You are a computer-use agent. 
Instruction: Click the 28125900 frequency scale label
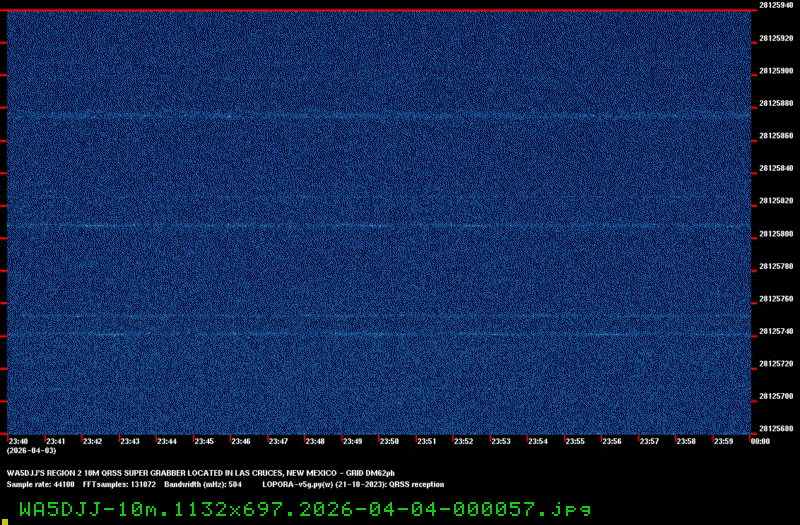pos(776,71)
